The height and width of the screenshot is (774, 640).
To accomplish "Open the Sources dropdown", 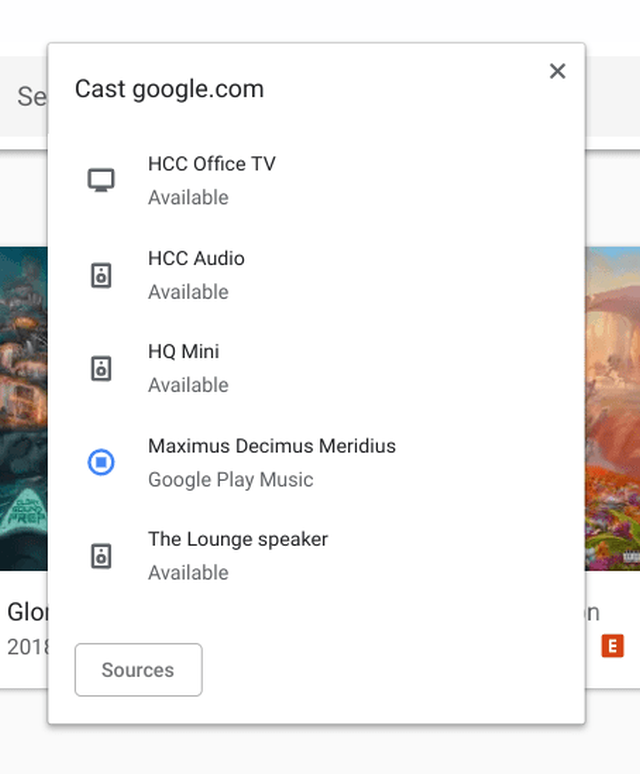I will (138, 670).
